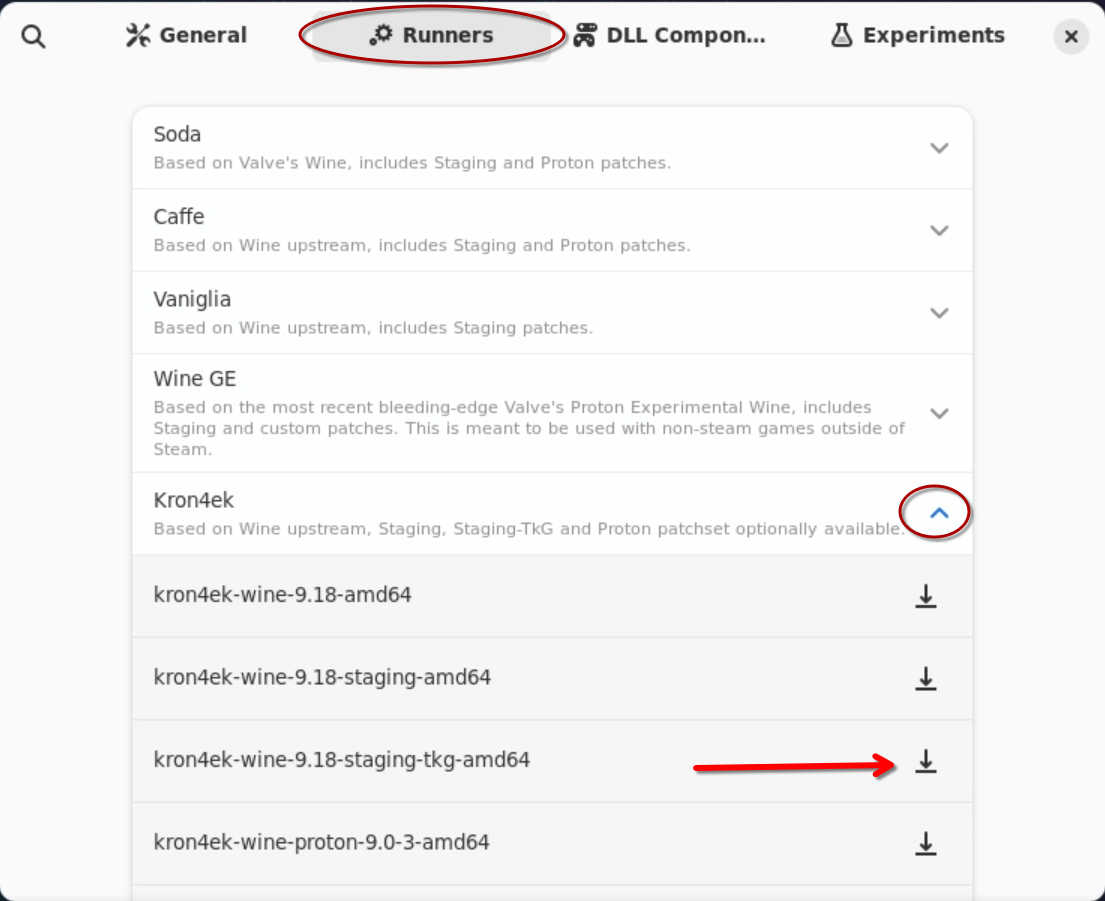
Task: Click the Wine GE row title
Action: click(195, 379)
